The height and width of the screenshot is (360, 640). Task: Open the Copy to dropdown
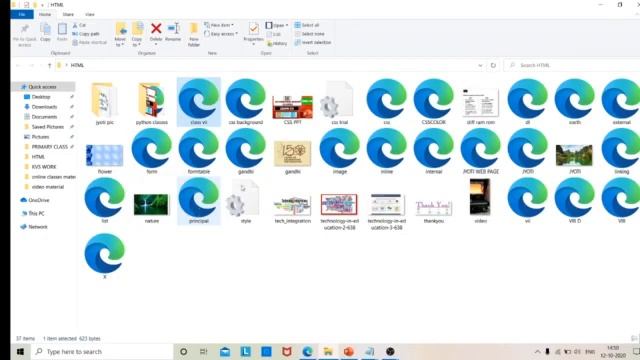pos(137,35)
